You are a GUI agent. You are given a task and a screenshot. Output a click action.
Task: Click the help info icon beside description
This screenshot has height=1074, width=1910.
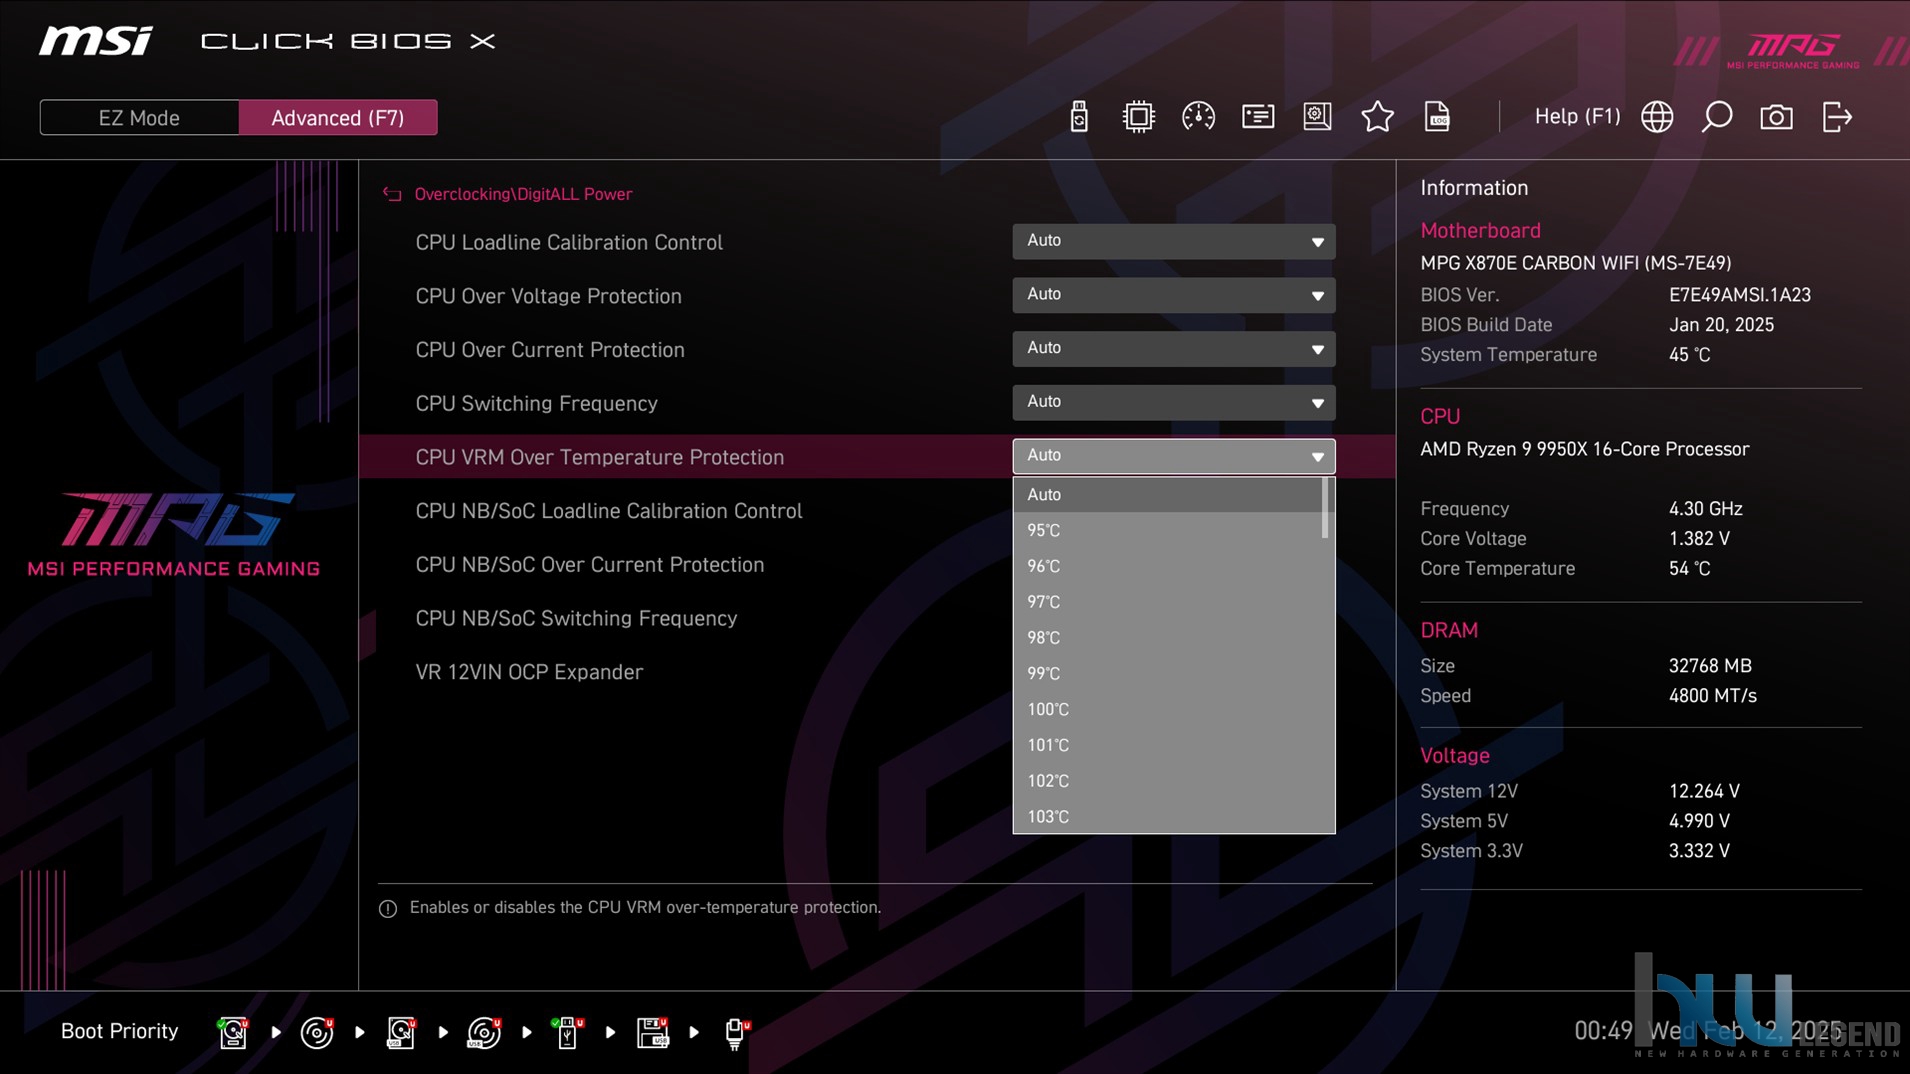(x=388, y=908)
